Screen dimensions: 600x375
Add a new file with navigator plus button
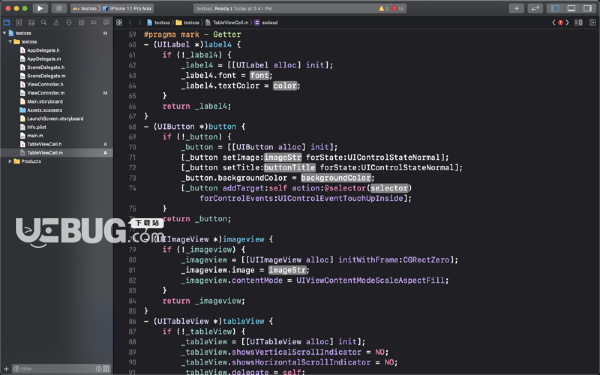click(6, 369)
